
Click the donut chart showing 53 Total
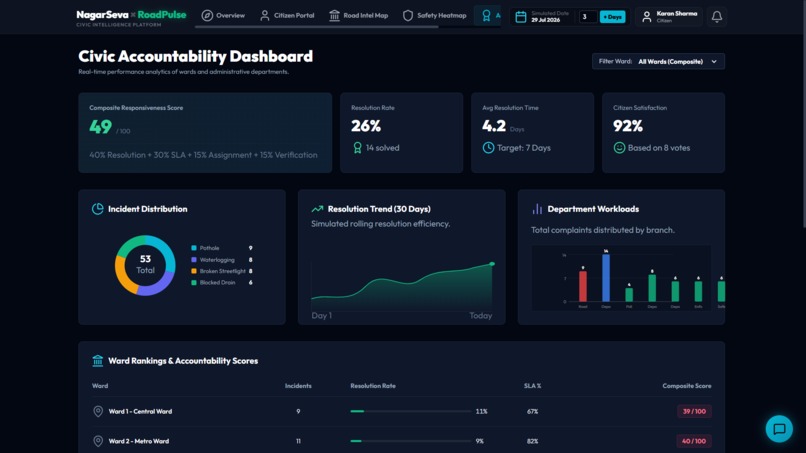click(145, 265)
